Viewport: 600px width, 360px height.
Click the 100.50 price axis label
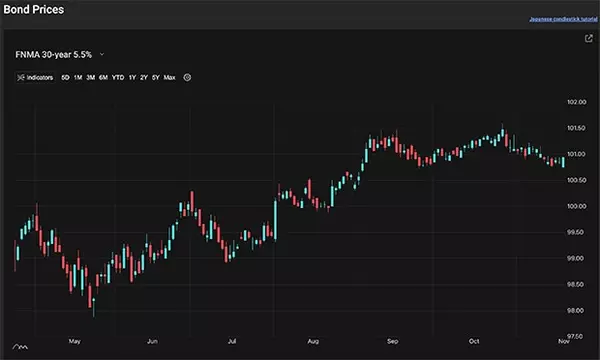coord(577,180)
